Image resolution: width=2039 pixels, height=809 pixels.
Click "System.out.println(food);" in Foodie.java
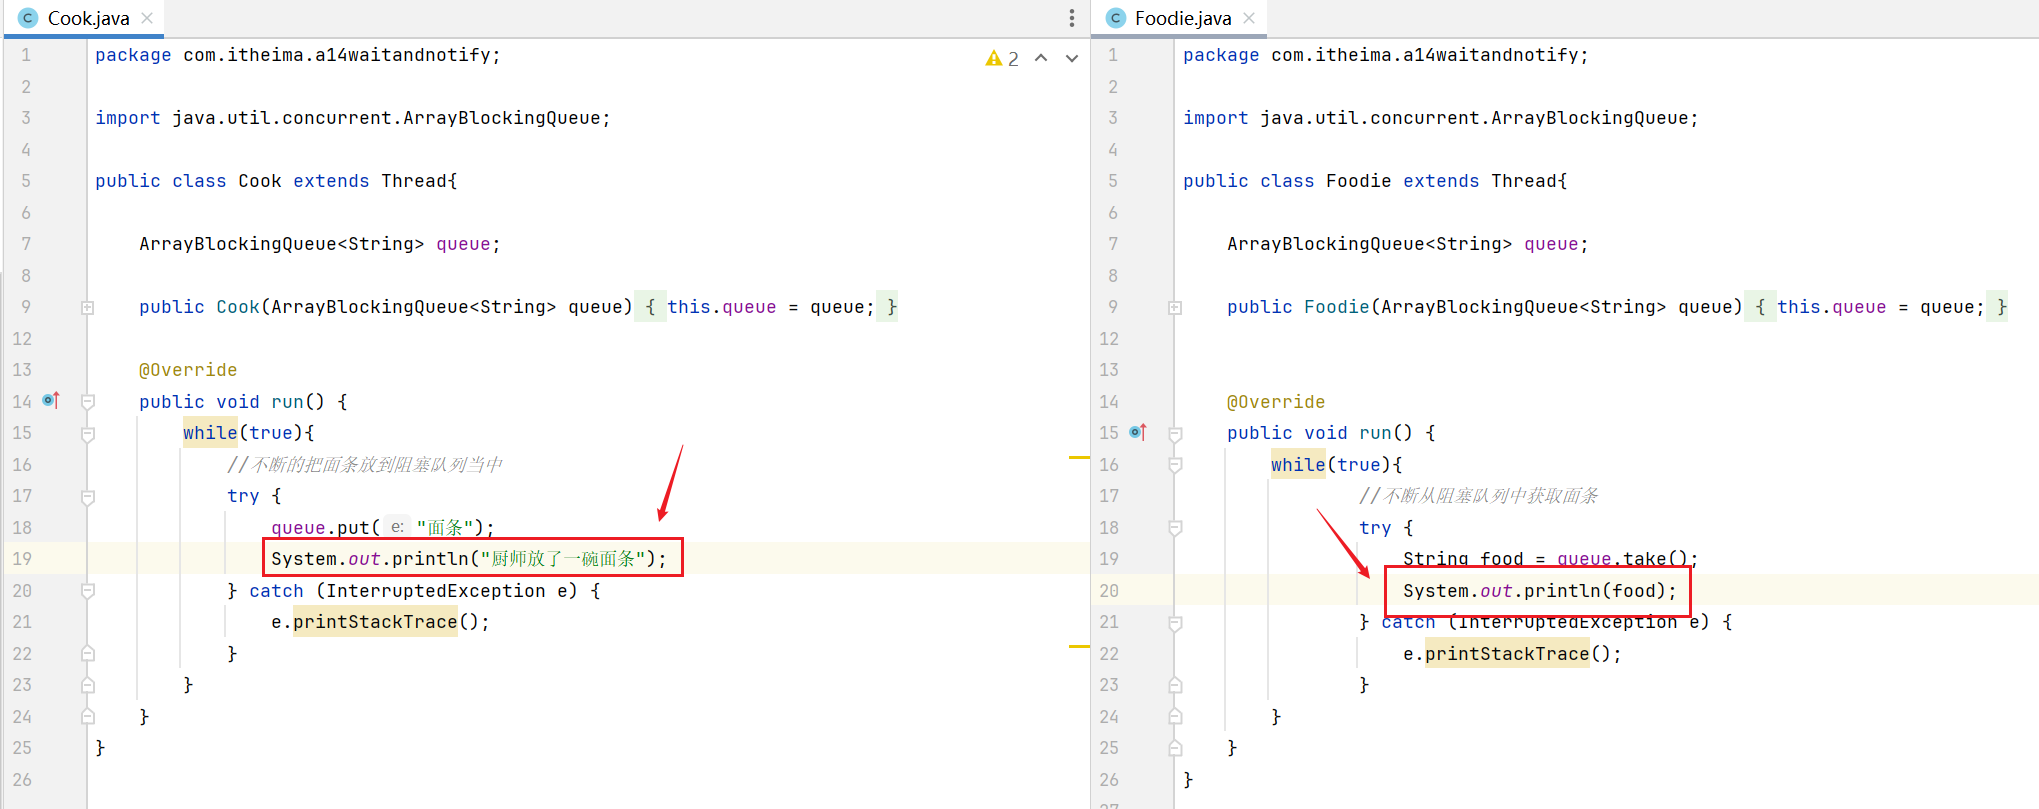tap(1539, 591)
